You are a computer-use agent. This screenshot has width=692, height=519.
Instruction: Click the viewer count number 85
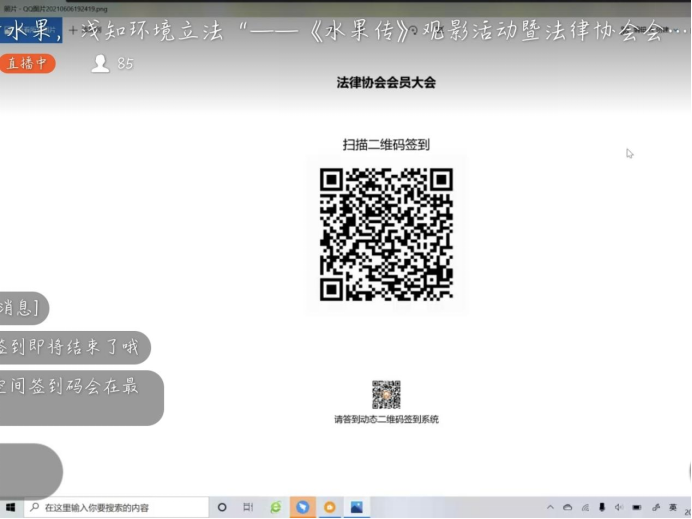(125, 64)
